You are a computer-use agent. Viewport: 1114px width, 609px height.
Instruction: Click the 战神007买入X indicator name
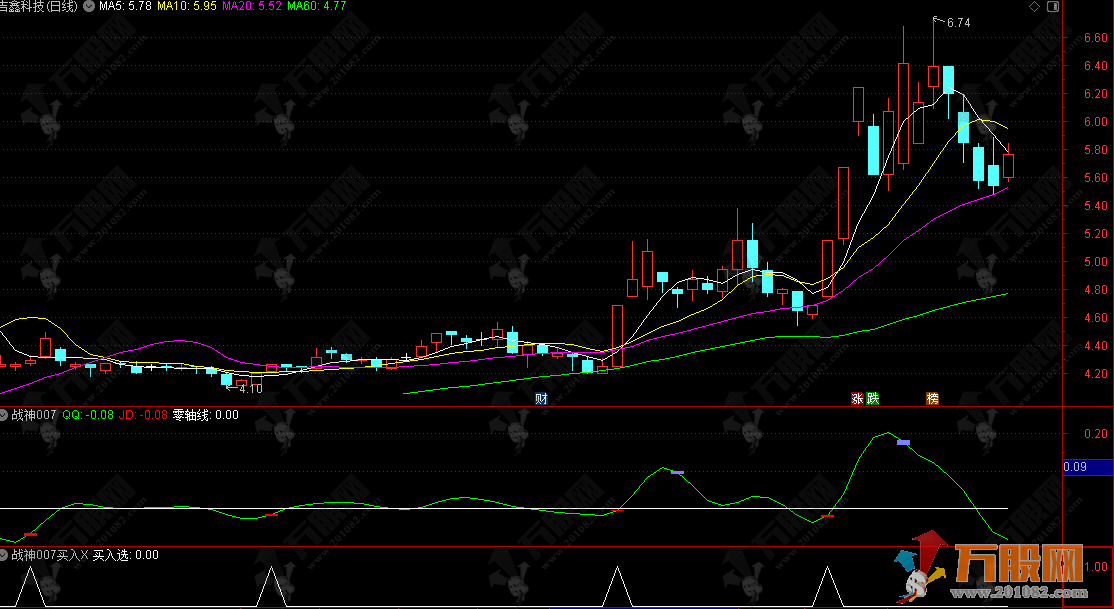[50, 554]
